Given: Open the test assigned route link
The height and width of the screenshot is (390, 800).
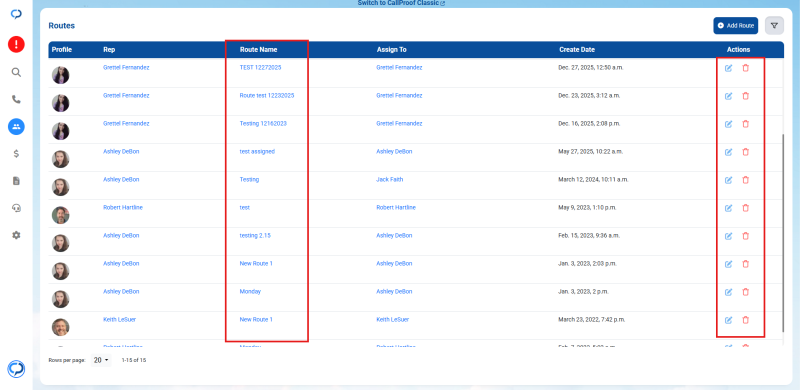Looking at the screenshot, I should 257,152.
